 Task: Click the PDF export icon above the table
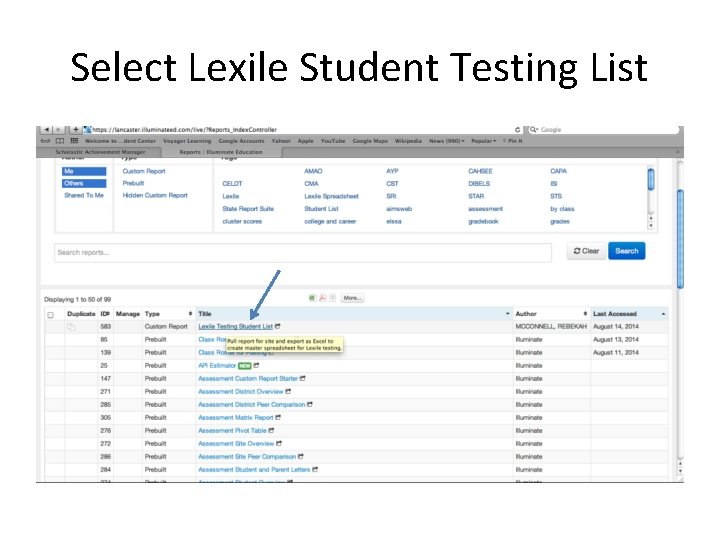323,298
